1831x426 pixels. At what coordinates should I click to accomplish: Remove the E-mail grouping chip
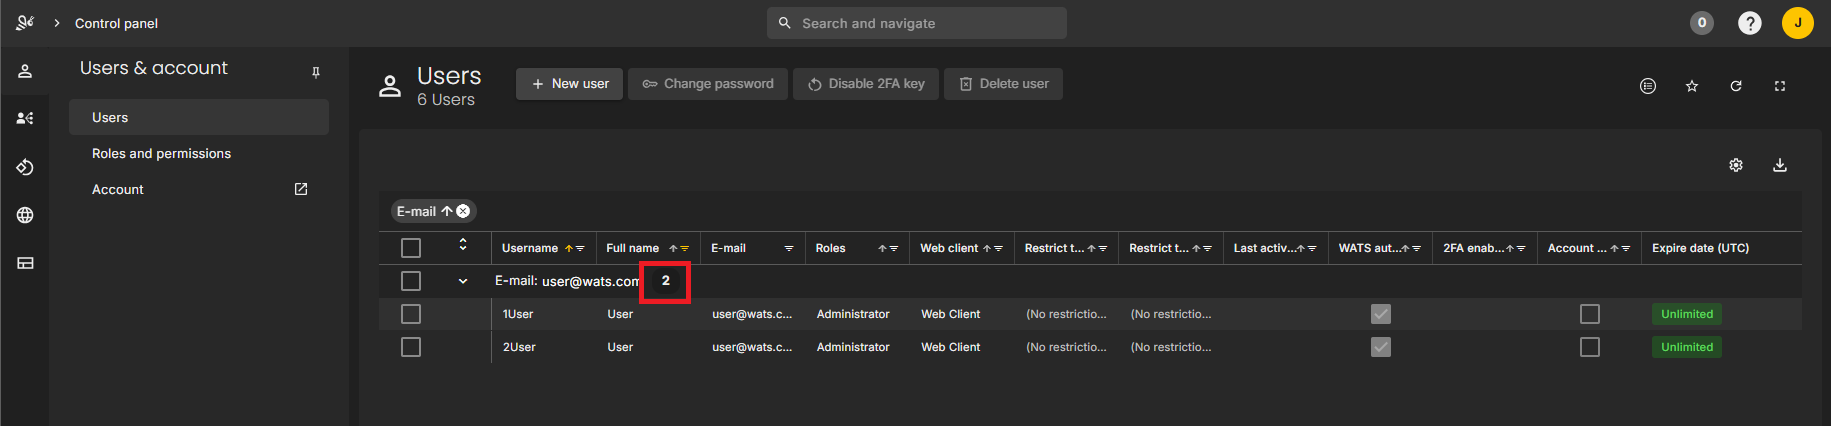point(463,211)
